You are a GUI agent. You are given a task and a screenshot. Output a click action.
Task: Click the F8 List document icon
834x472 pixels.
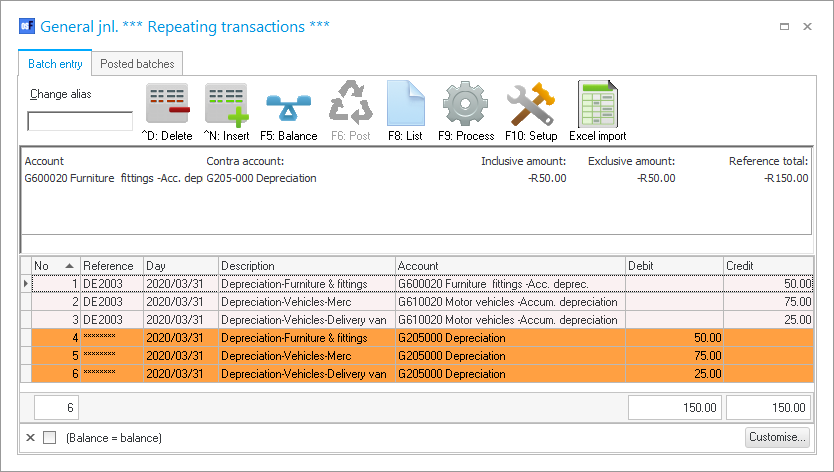coord(405,104)
